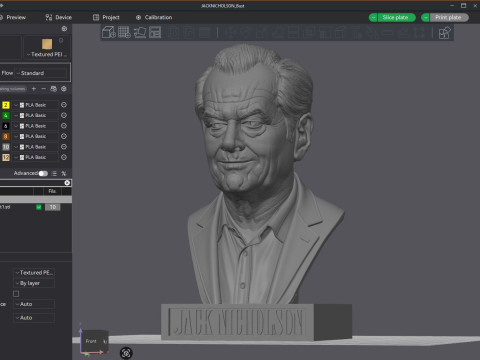Edit filament 8 preset icon
This screenshot has width=480, height=360.
click(x=64, y=136)
